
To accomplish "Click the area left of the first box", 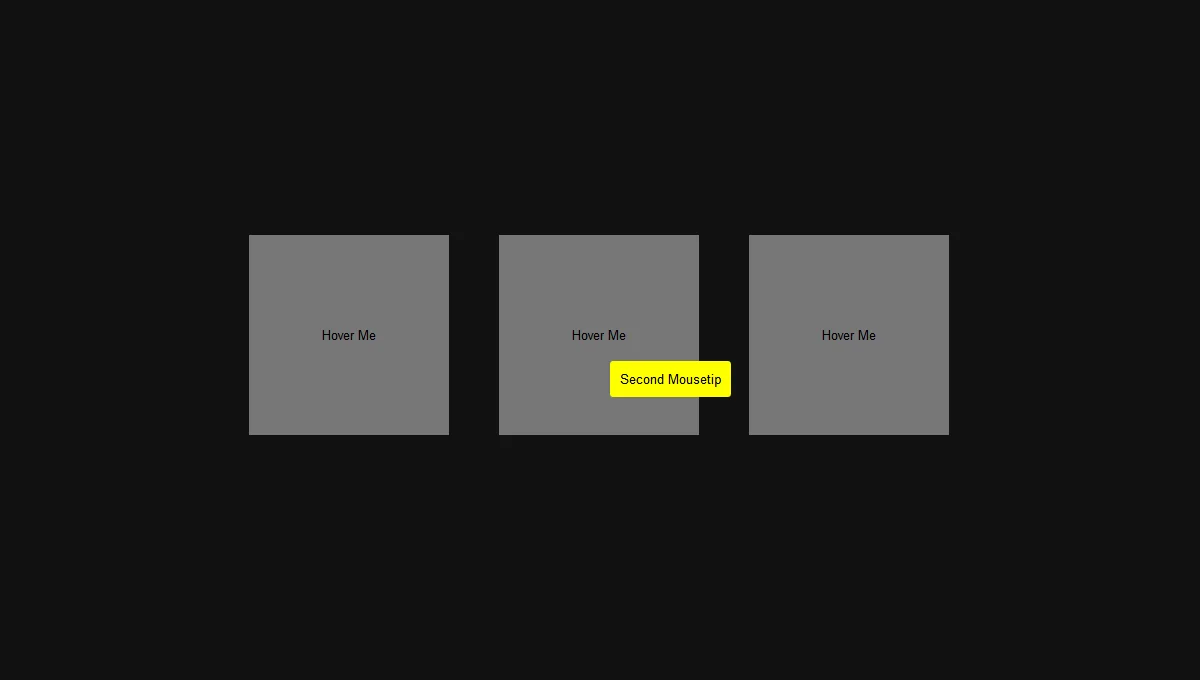I will [150, 335].
